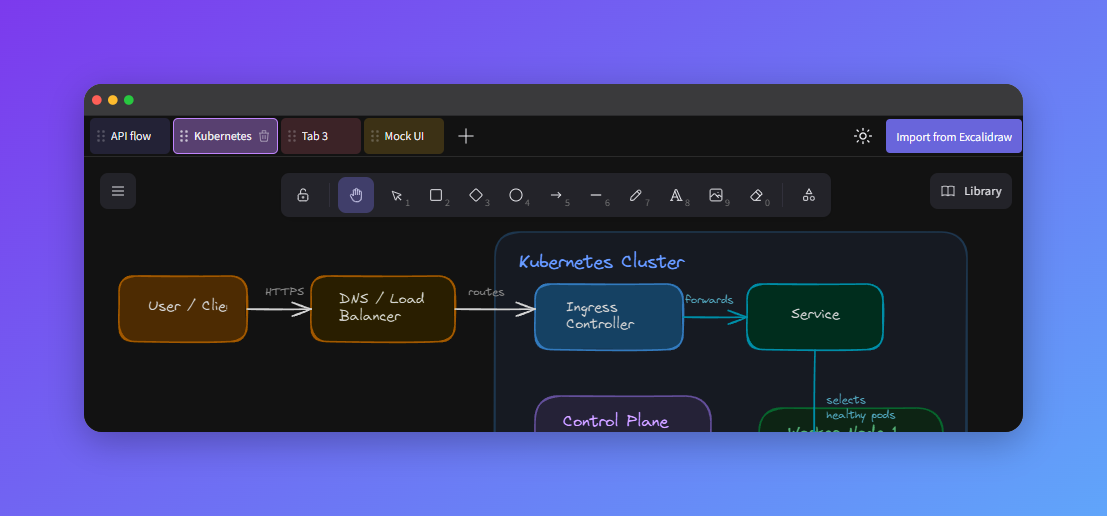Click the Kubernetes Cluster title text
Viewport: 1107px width, 516px height.
click(602, 262)
